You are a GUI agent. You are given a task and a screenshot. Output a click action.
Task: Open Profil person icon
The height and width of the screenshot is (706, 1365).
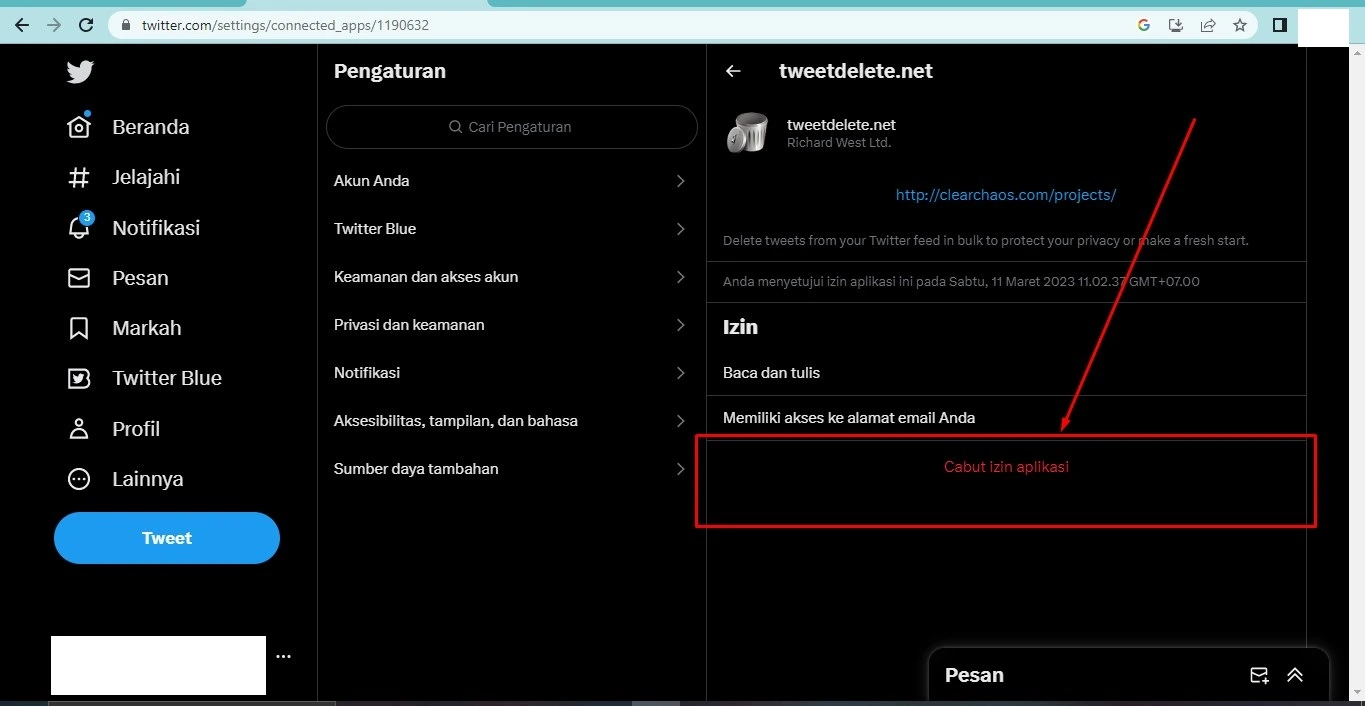point(79,429)
